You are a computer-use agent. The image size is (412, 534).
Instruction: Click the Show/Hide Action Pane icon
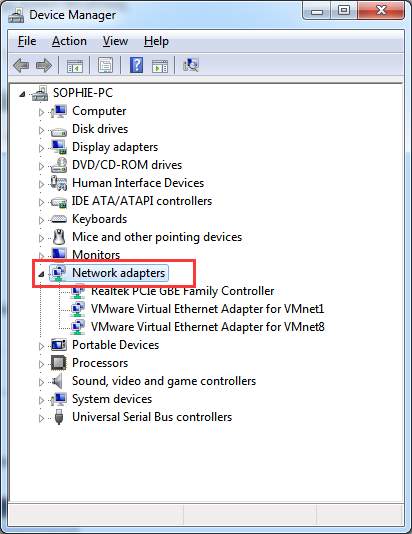tap(160, 65)
